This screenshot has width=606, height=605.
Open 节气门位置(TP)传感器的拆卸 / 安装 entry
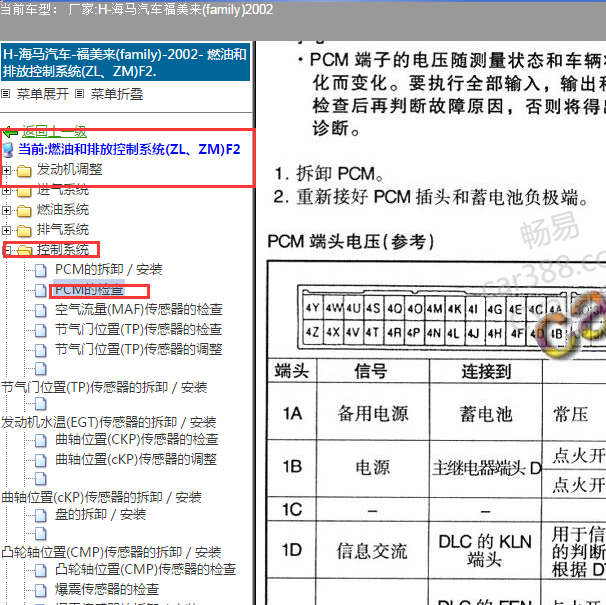tap(104, 387)
